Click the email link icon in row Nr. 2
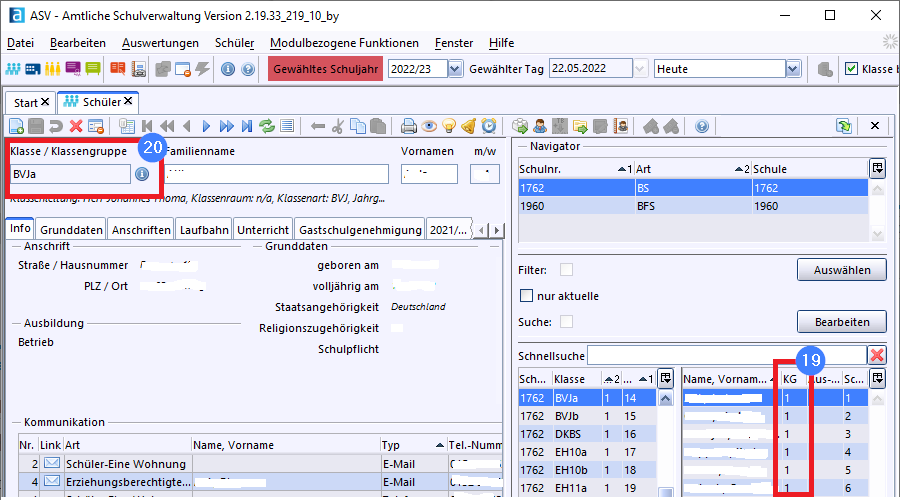Image resolution: width=900 pixels, height=500 pixels. coord(52,463)
